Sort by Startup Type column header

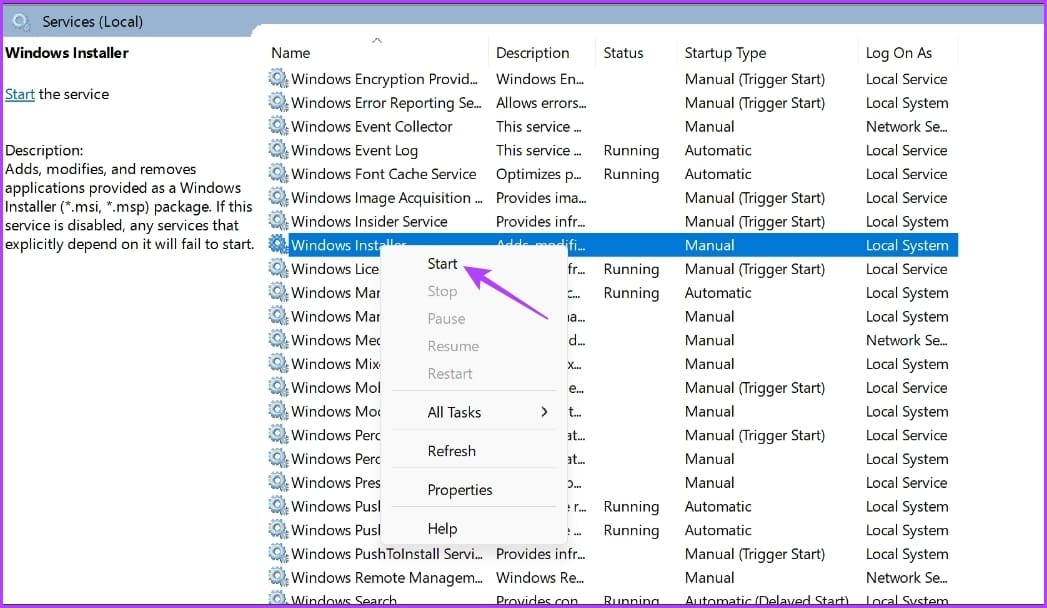point(725,53)
